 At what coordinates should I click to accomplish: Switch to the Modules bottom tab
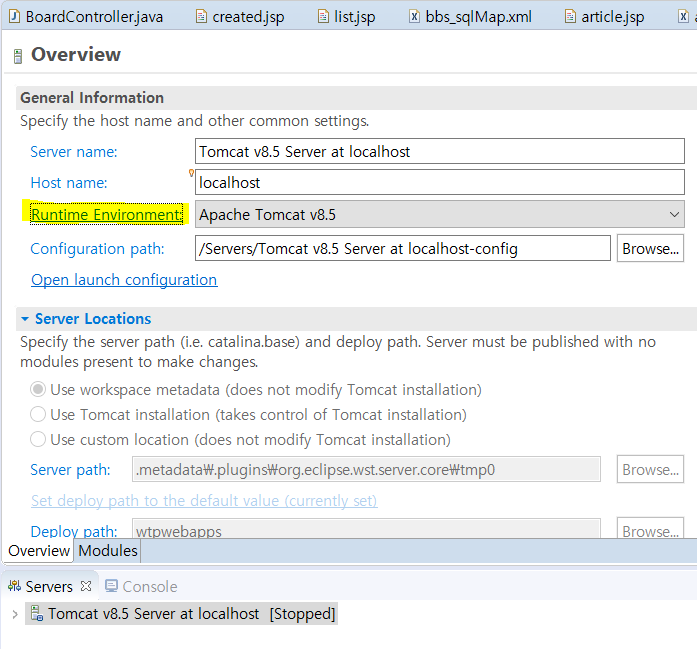[108, 550]
